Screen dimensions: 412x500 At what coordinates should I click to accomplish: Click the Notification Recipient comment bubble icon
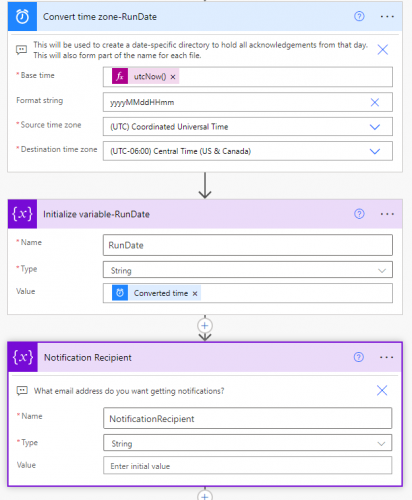pyautogui.click(x=22, y=391)
